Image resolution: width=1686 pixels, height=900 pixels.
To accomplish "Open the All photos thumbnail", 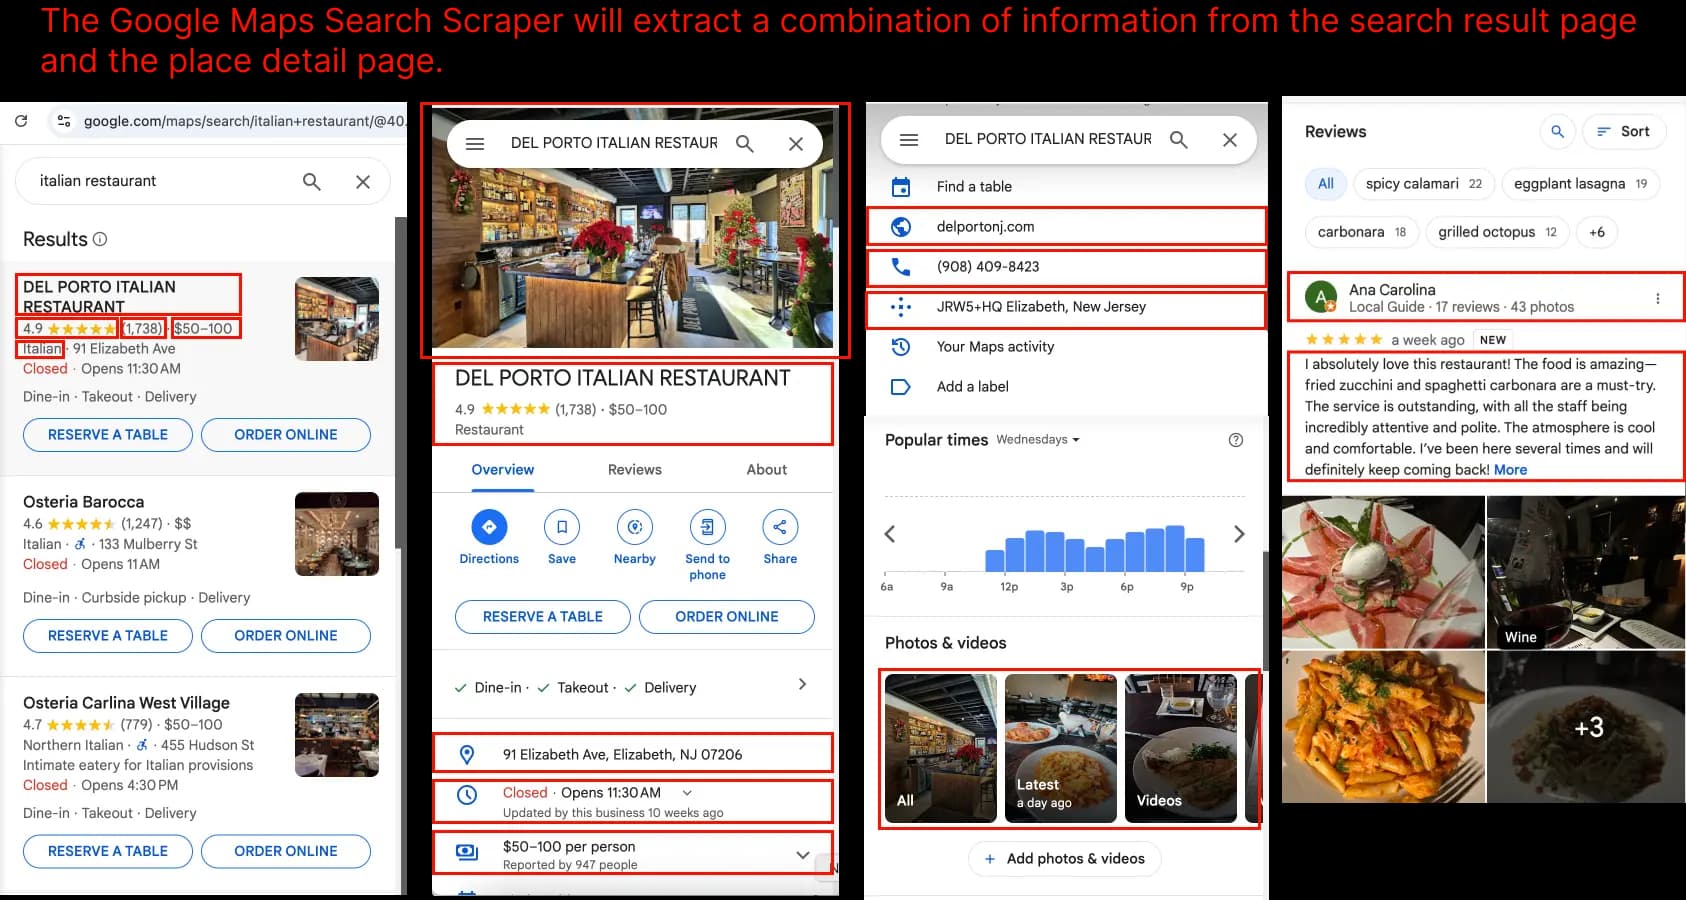I will coord(941,748).
